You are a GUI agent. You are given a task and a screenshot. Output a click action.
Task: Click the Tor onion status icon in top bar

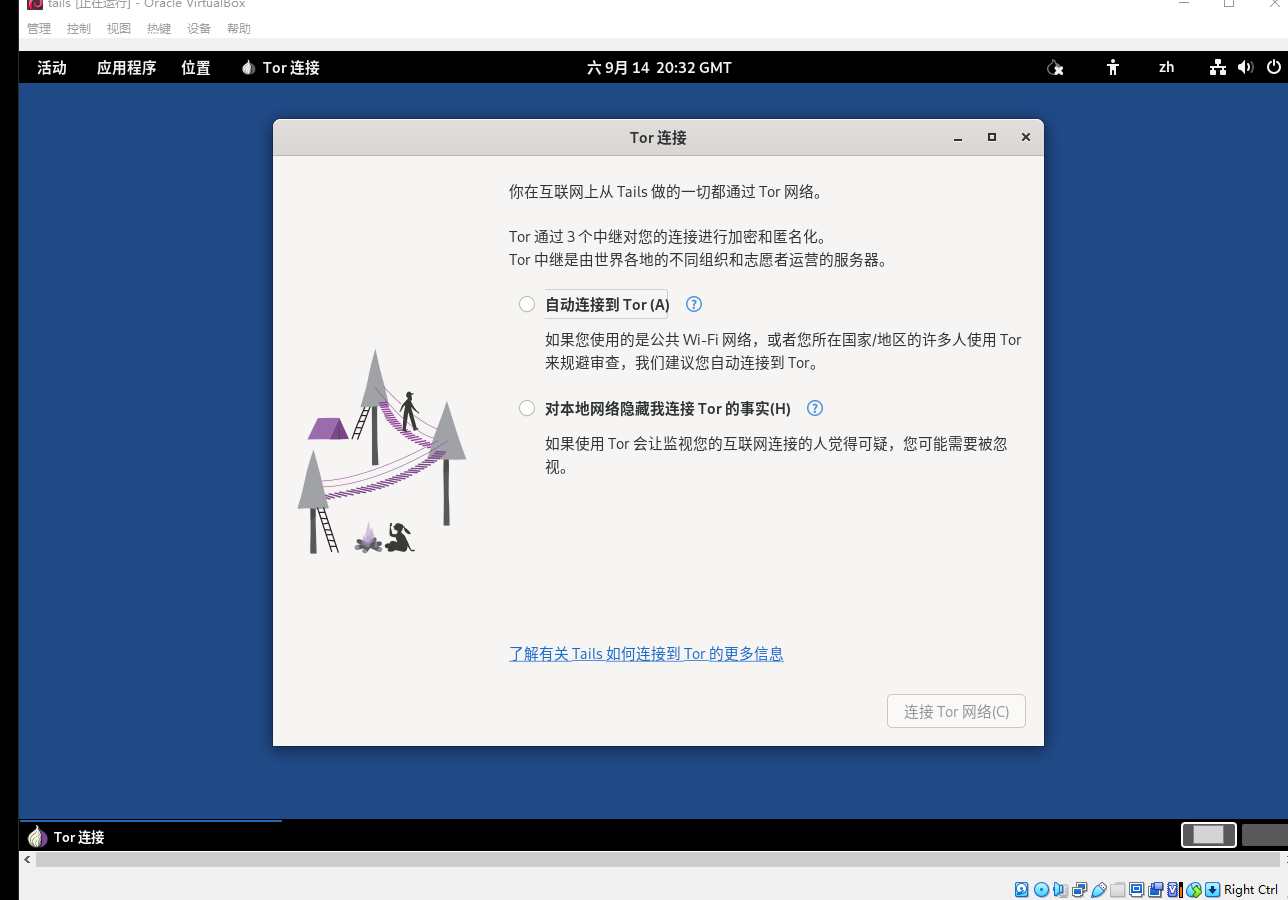(x=1055, y=68)
